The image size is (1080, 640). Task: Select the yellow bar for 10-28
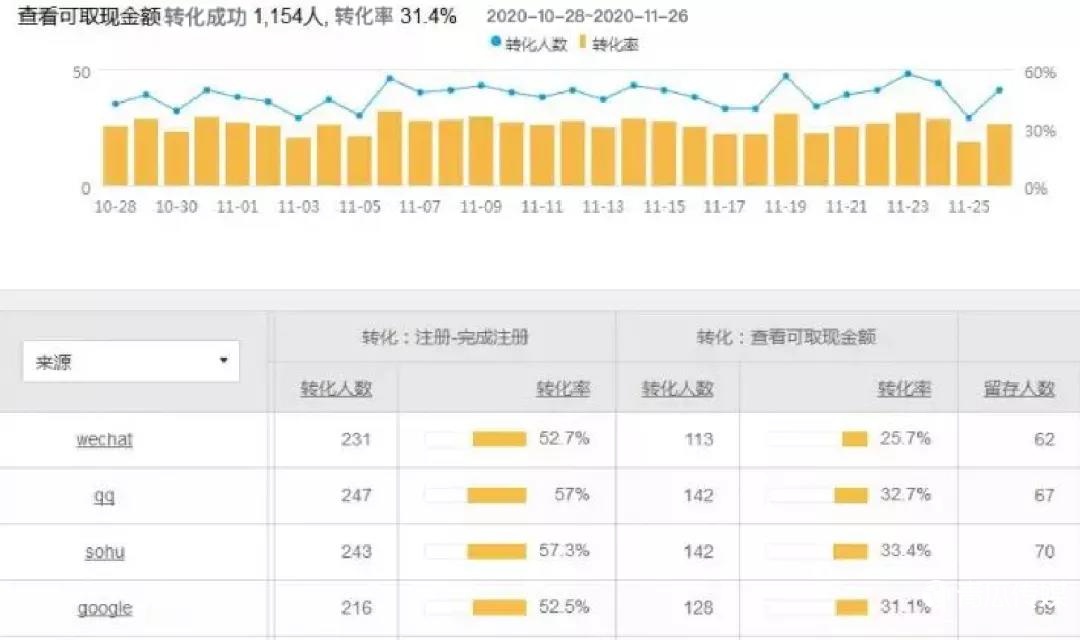point(116,156)
